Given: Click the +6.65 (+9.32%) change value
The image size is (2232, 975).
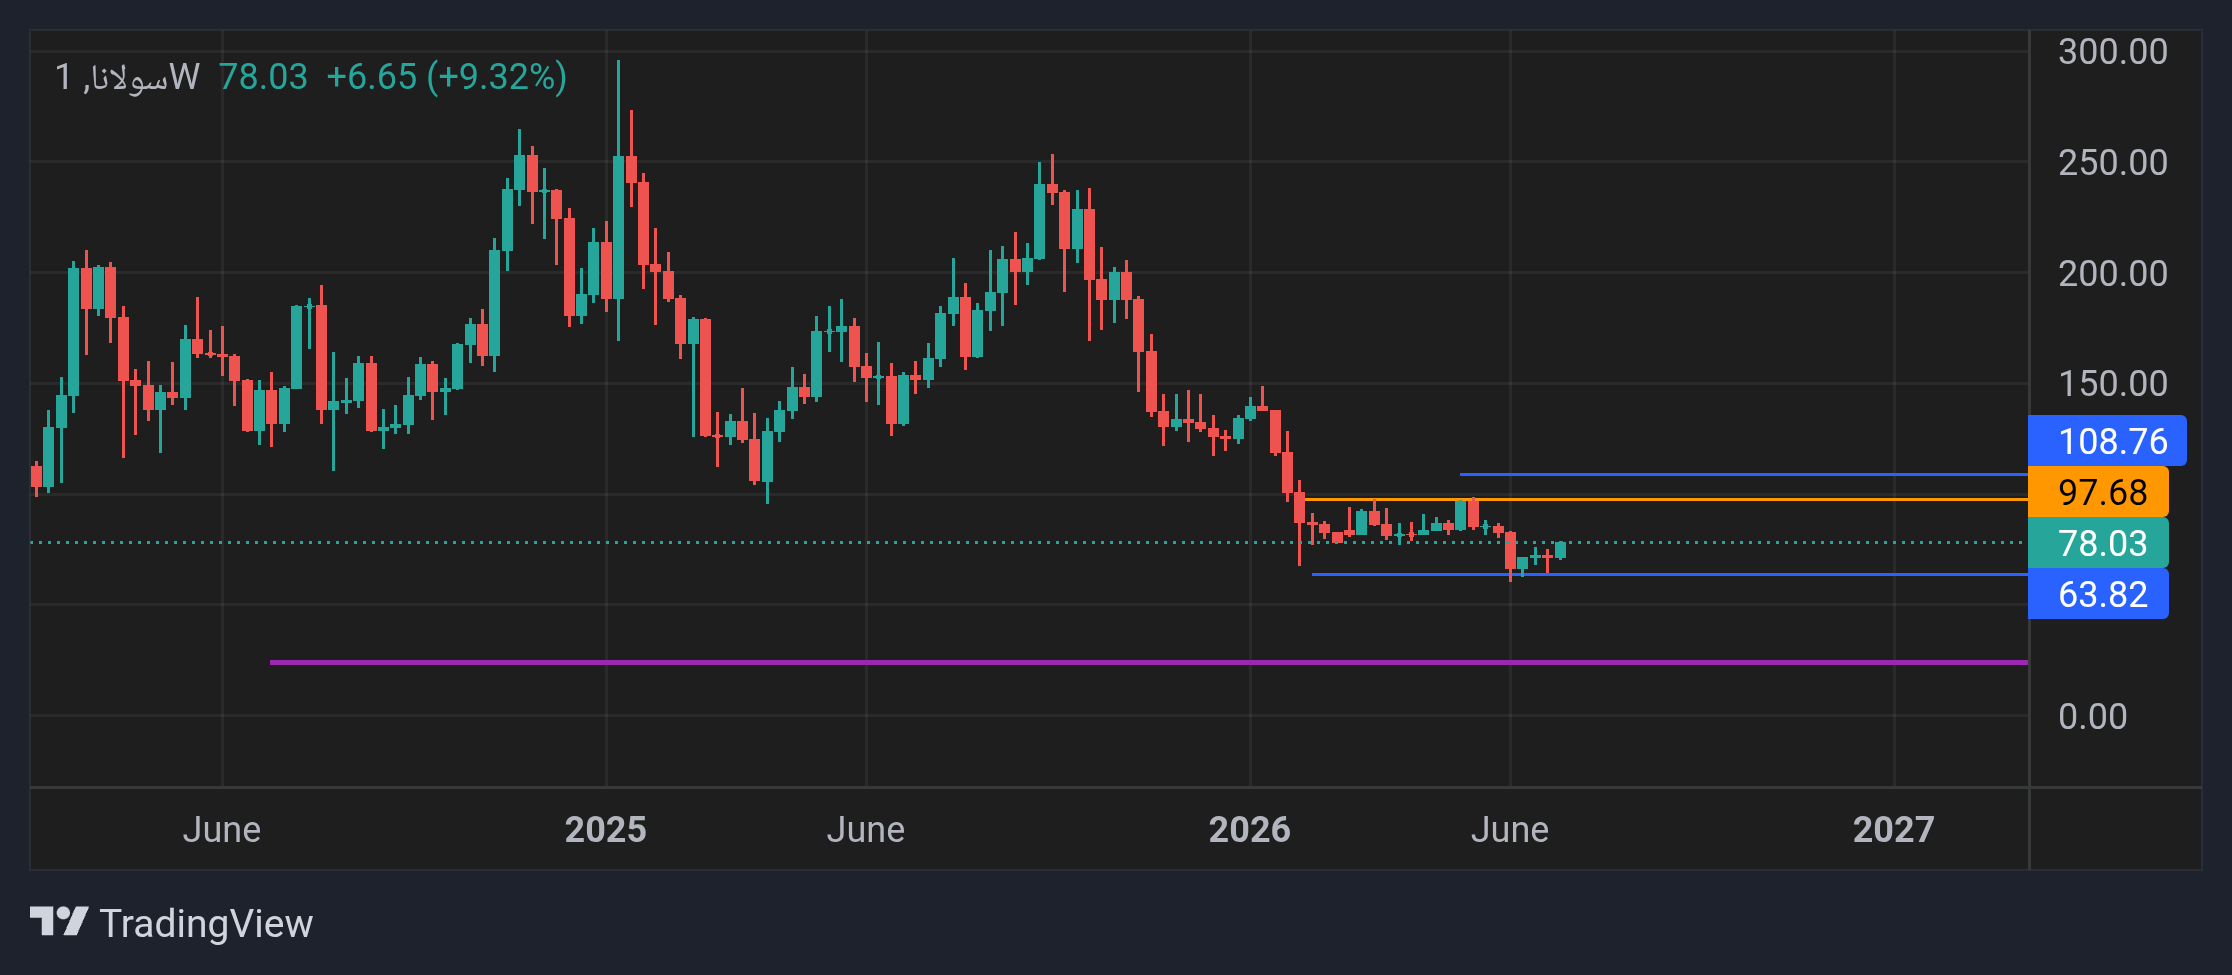Looking at the screenshot, I should (446, 77).
